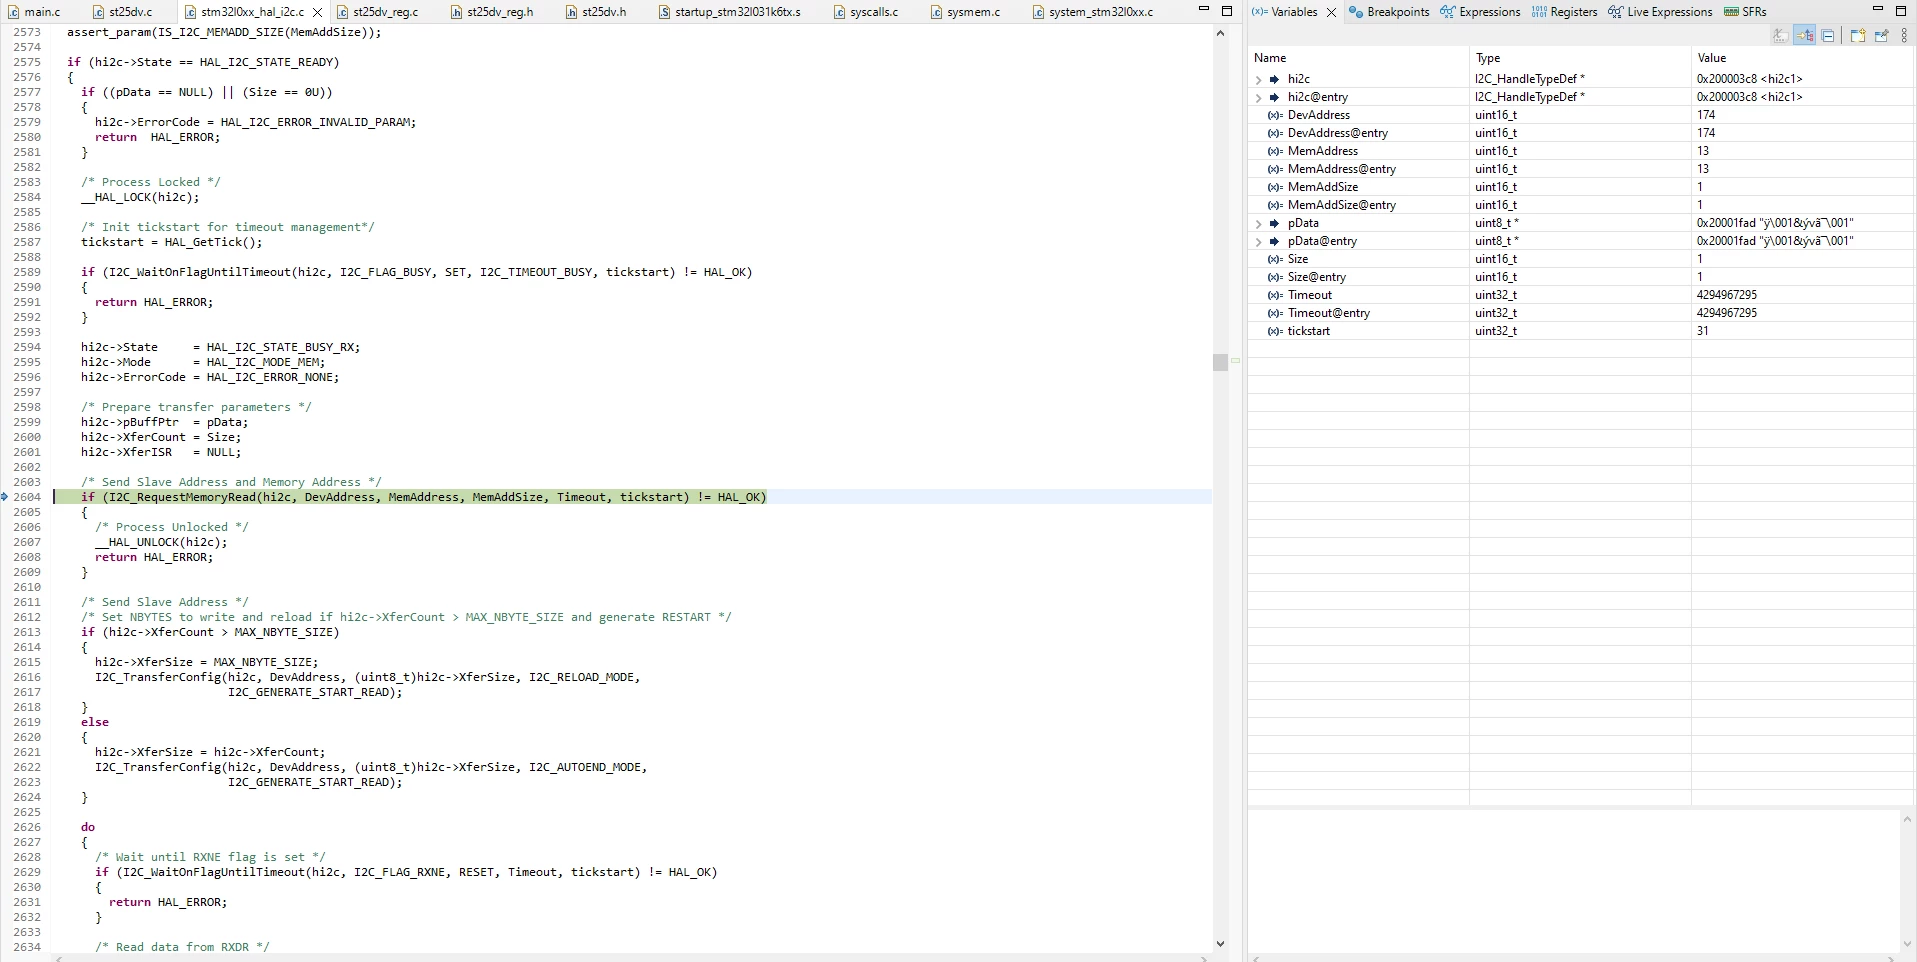Pin the Variables view to debug context
The height and width of the screenshot is (962, 1917).
pyautogui.click(x=1881, y=36)
